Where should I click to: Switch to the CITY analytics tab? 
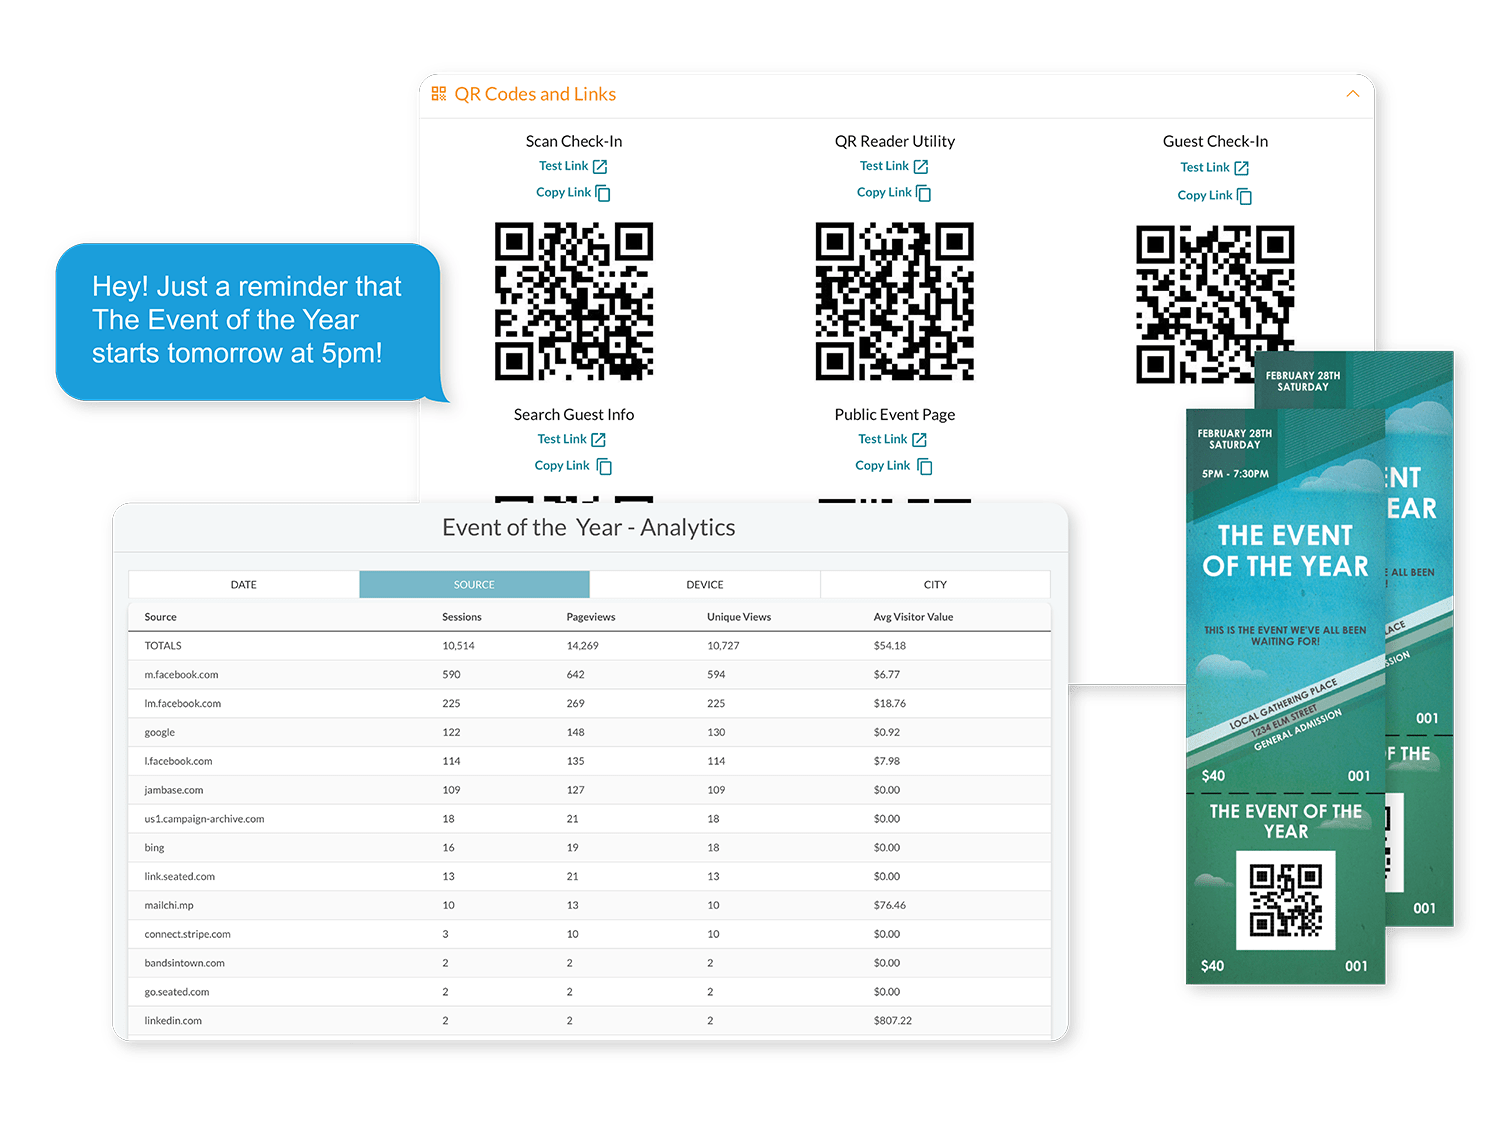(935, 585)
